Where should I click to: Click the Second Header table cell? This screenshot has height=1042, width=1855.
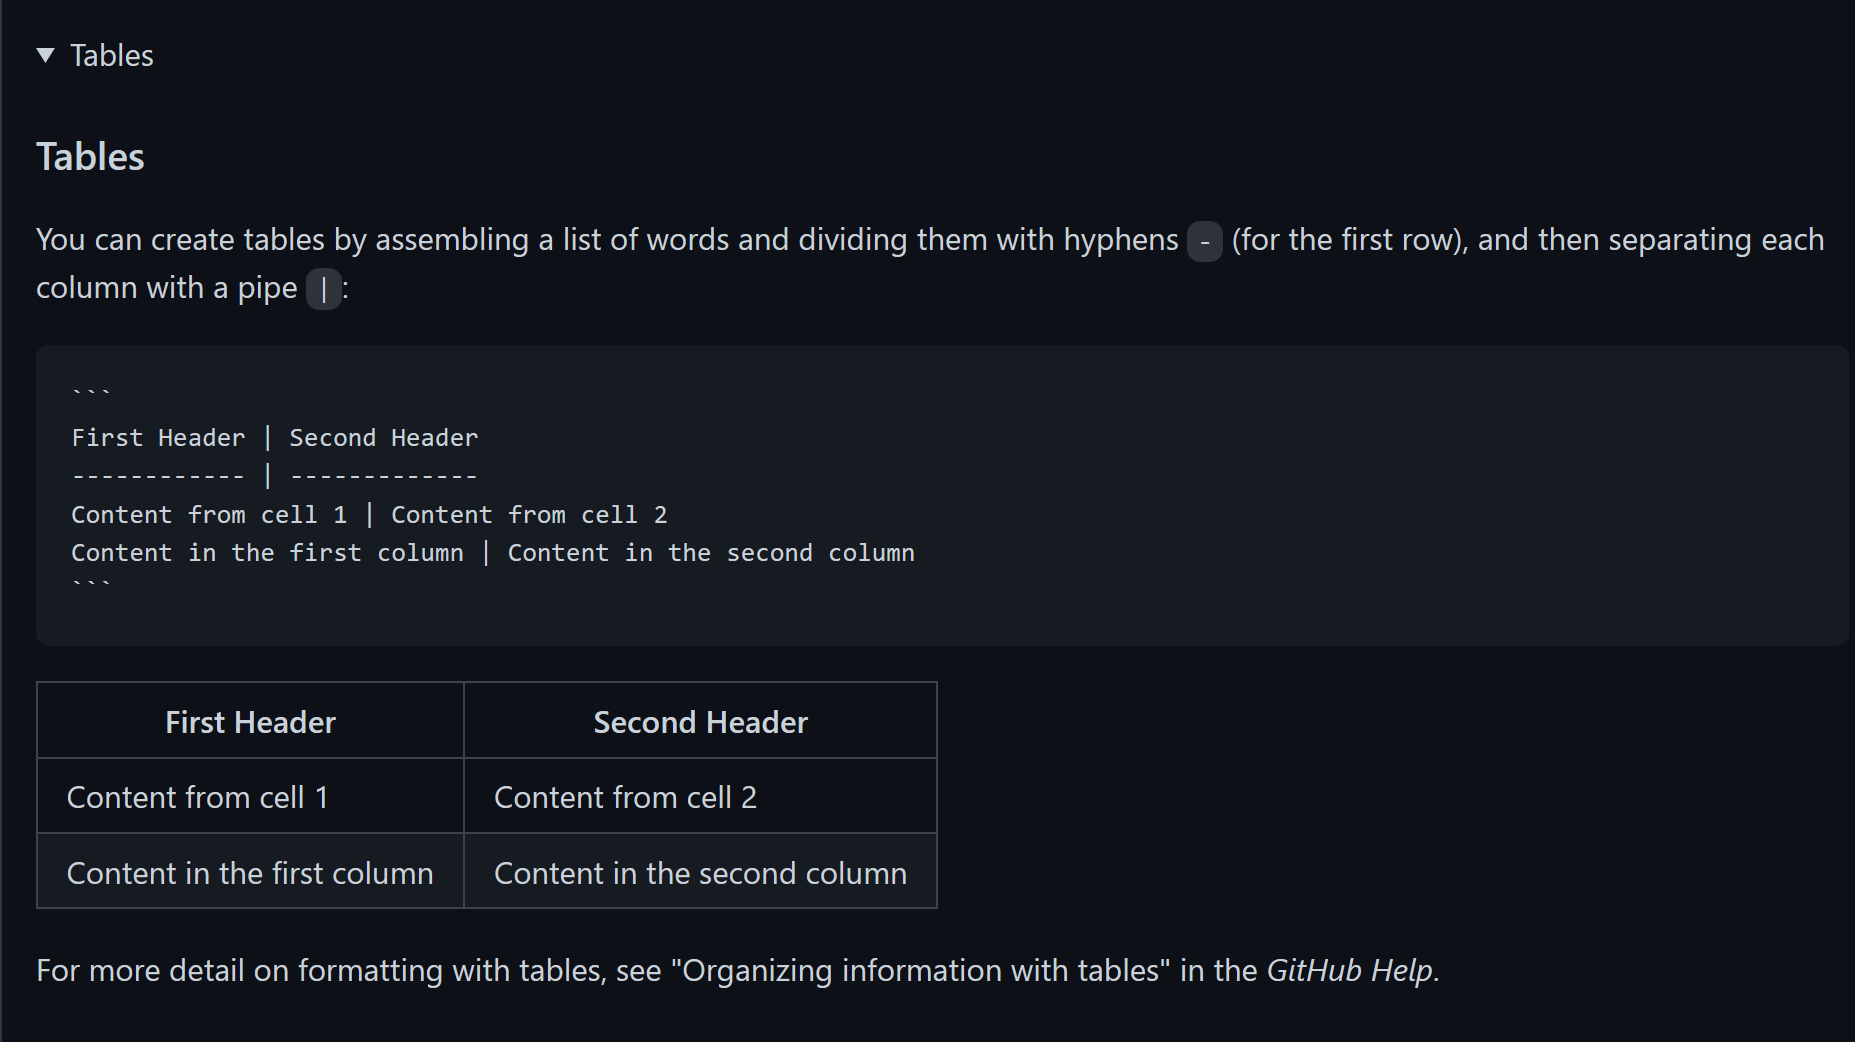[700, 721]
